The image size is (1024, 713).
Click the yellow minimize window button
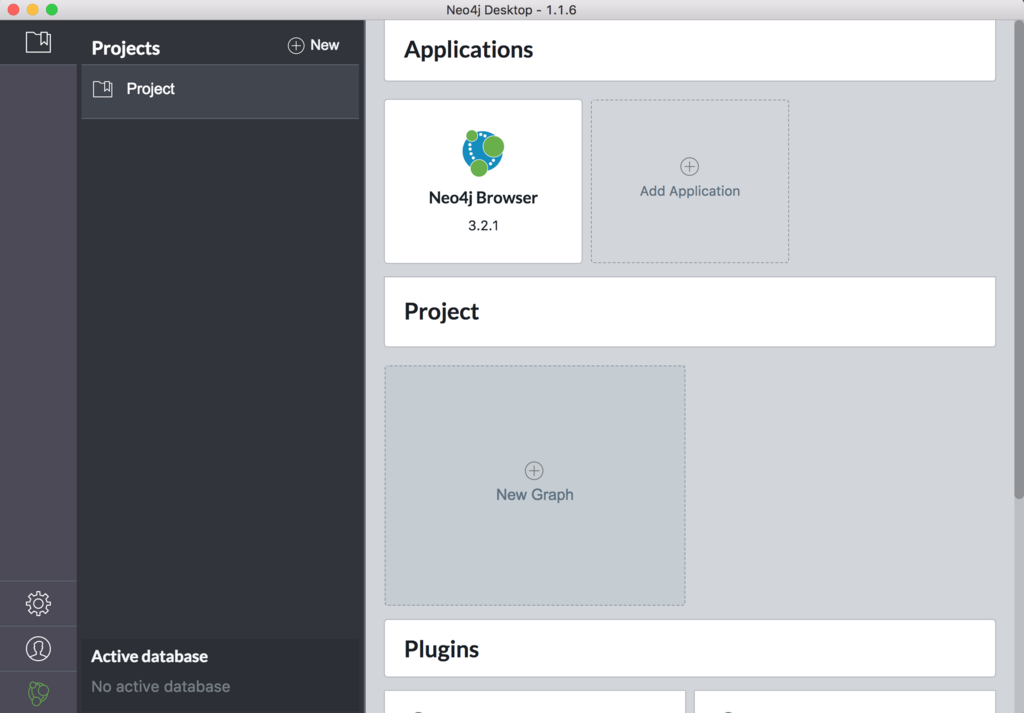[x=33, y=10]
